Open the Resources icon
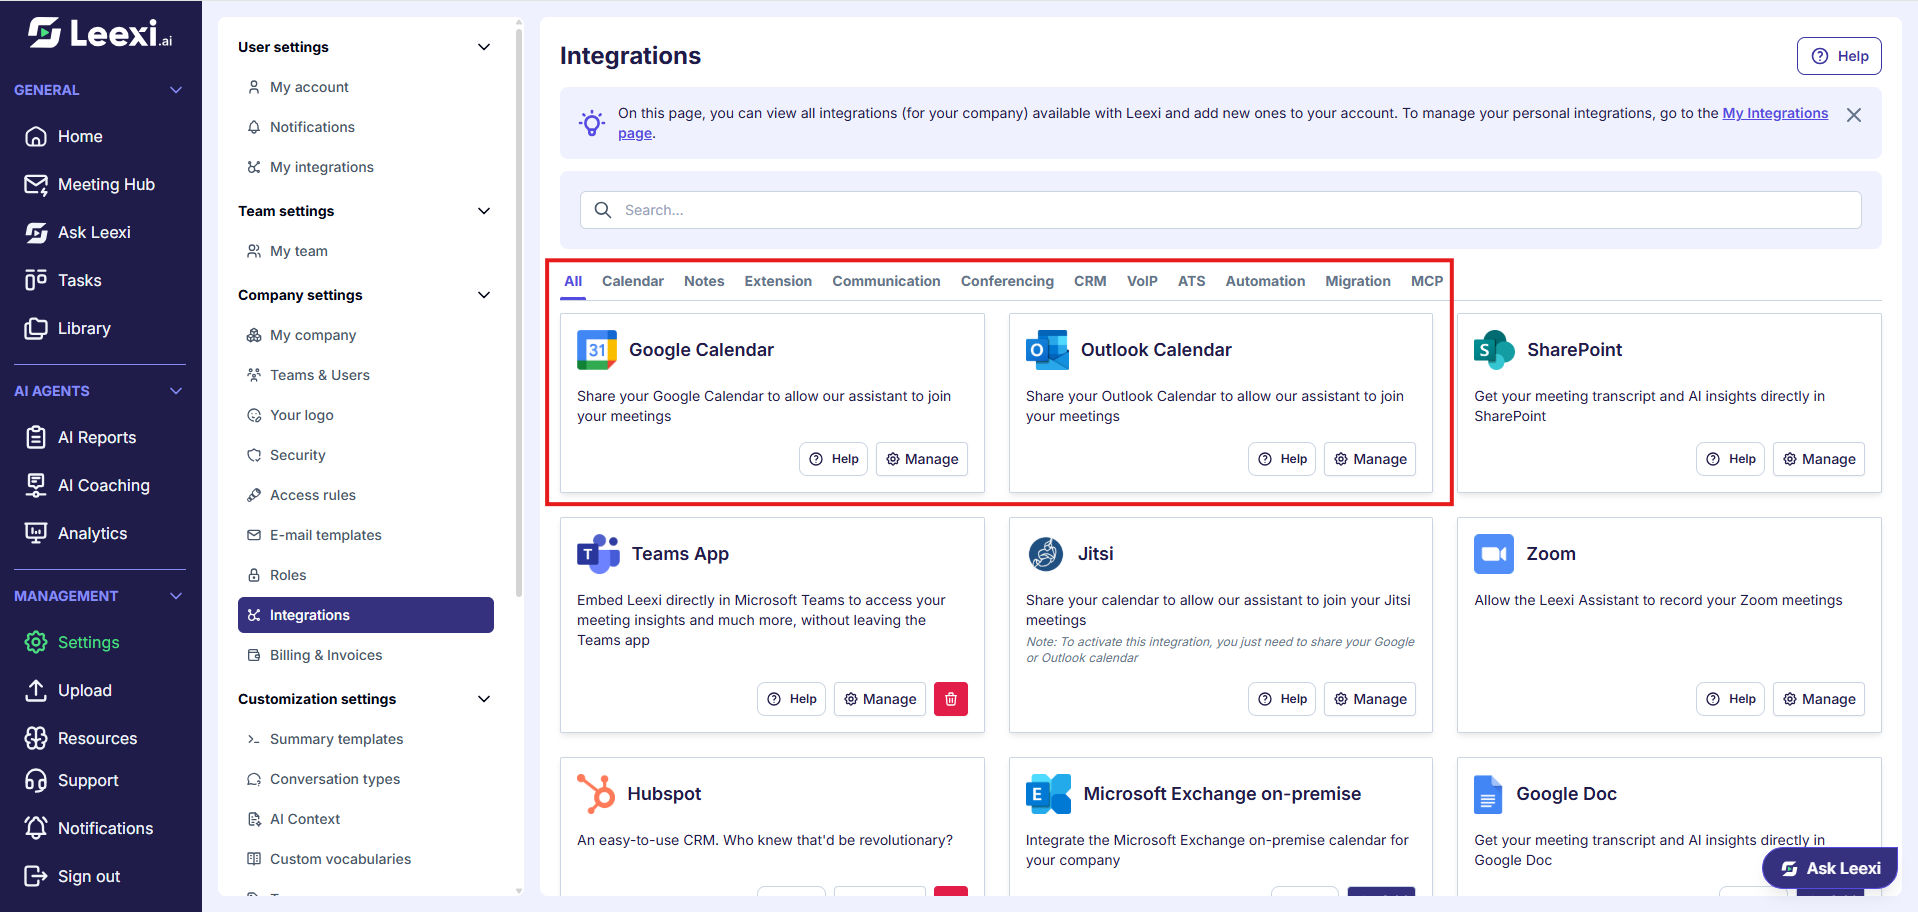The height and width of the screenshot is (912, 1918). (x=36, y=738)
